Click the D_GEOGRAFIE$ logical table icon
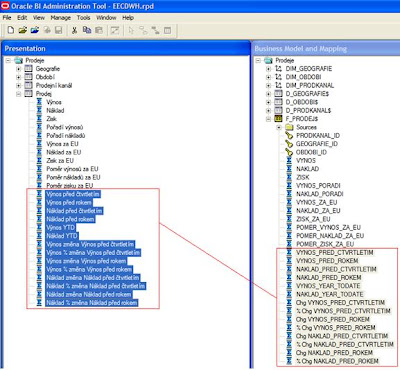400x370 pixels. 278,94
